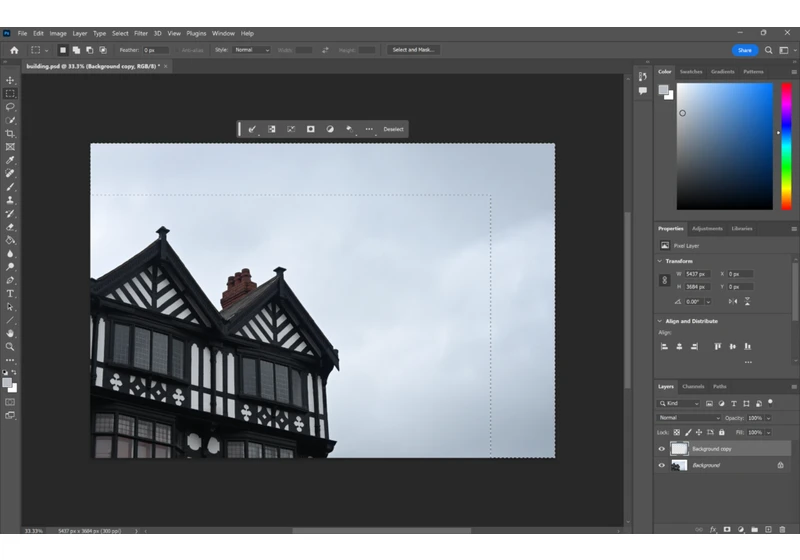800x560 pixels.
Task: Select the Hand tool
Action: coord(10,334)
